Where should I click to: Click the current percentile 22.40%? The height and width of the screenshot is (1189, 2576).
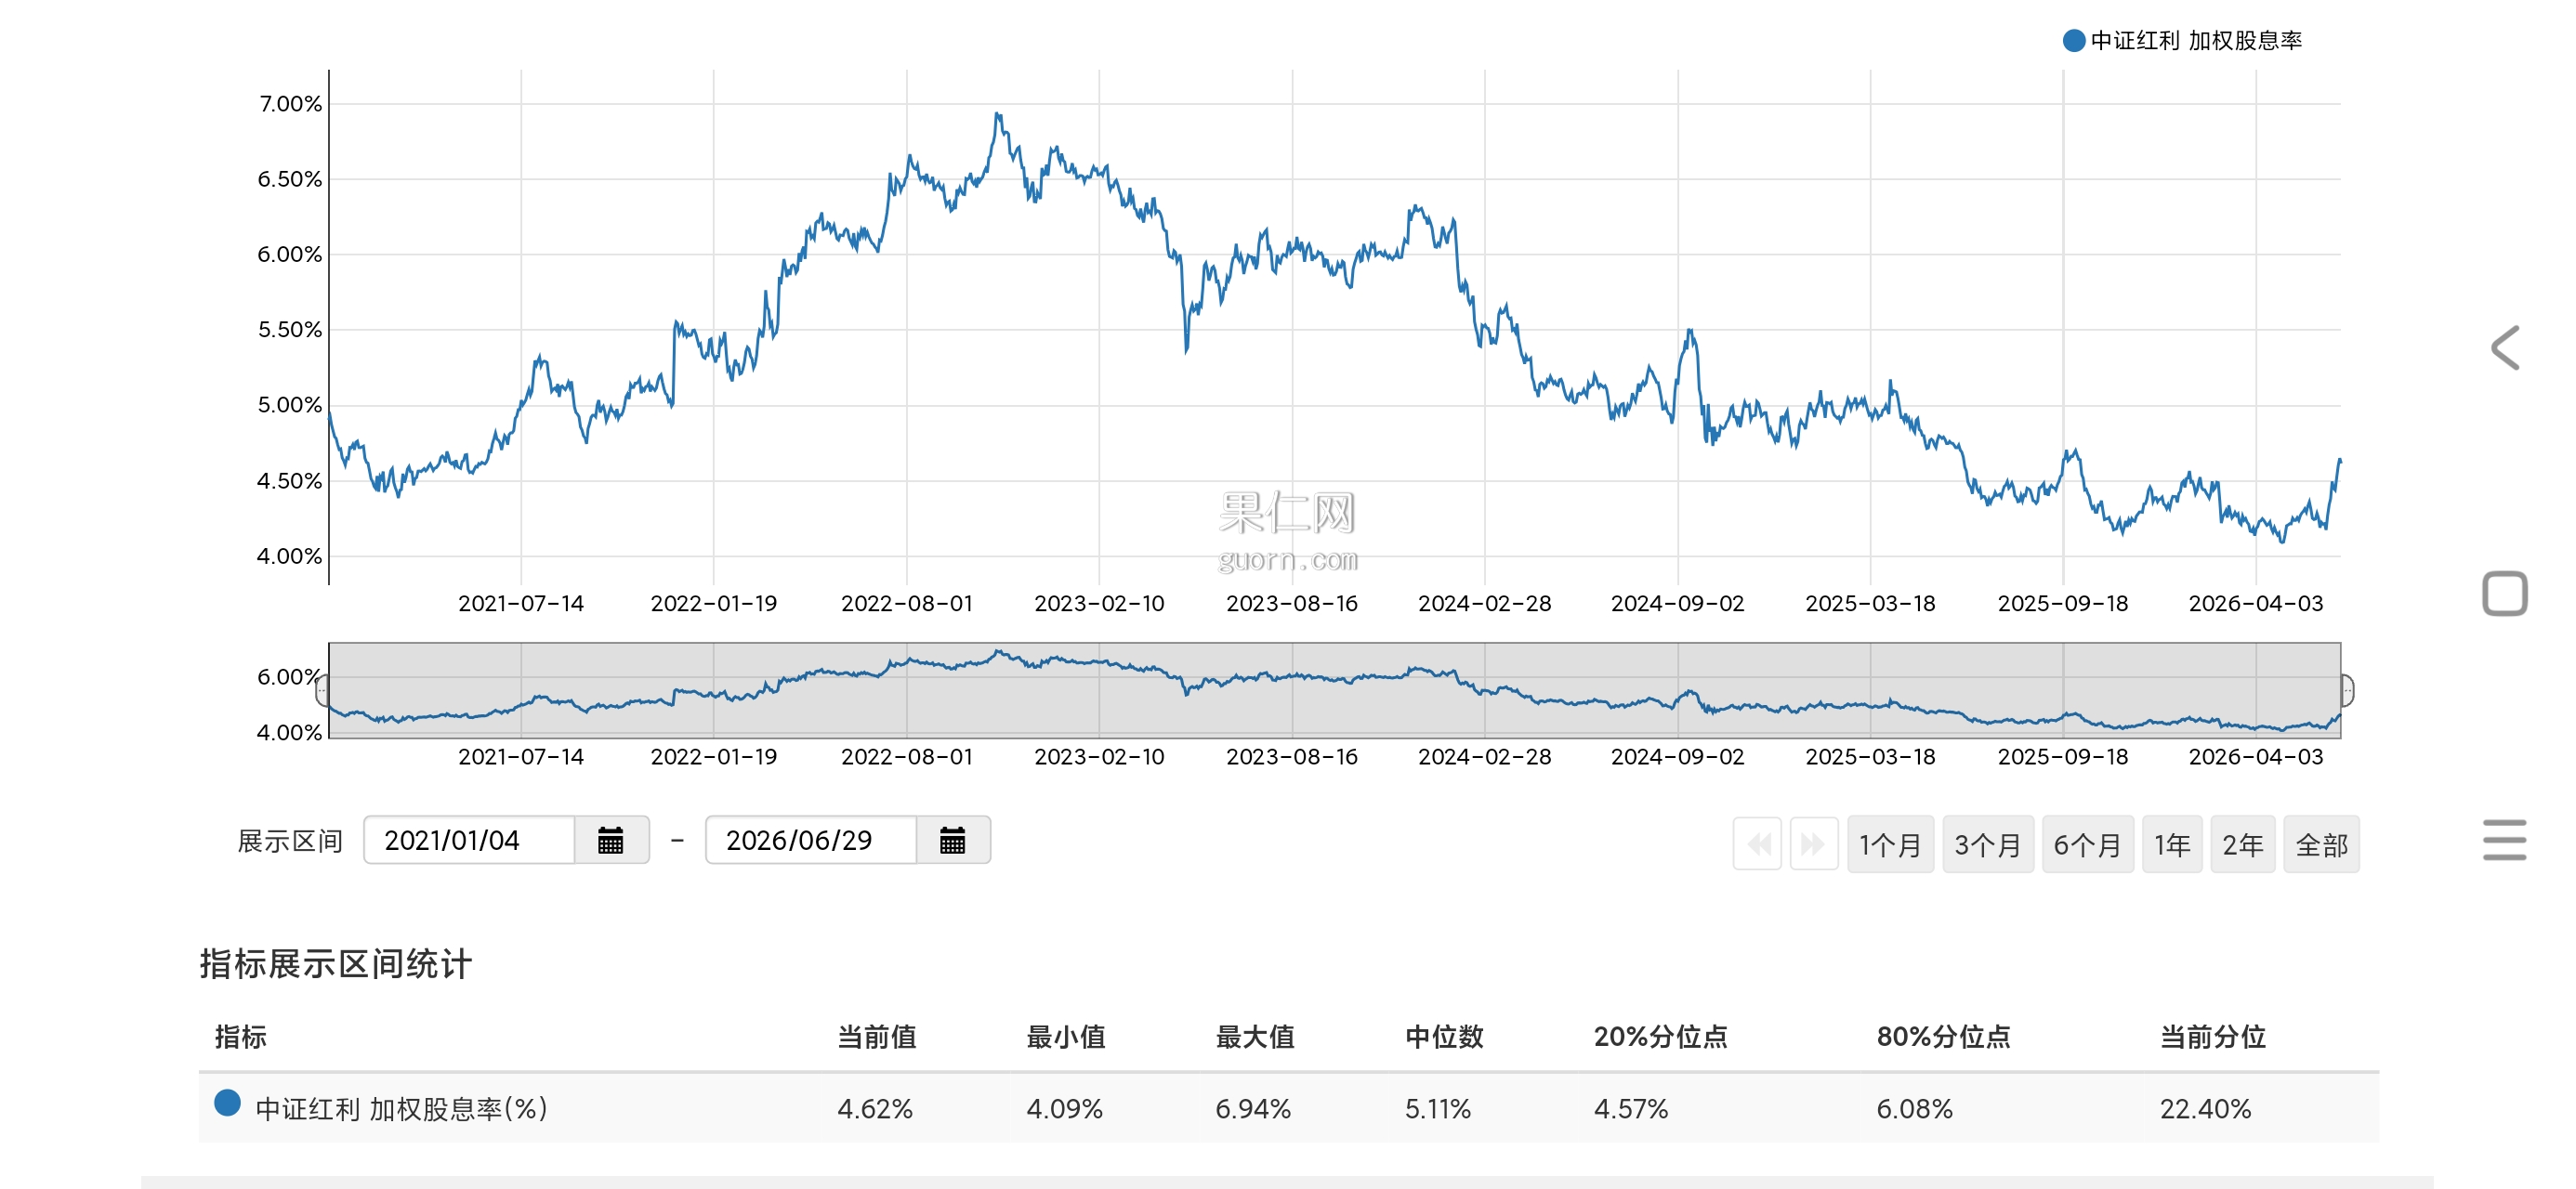[2206, 1109]
